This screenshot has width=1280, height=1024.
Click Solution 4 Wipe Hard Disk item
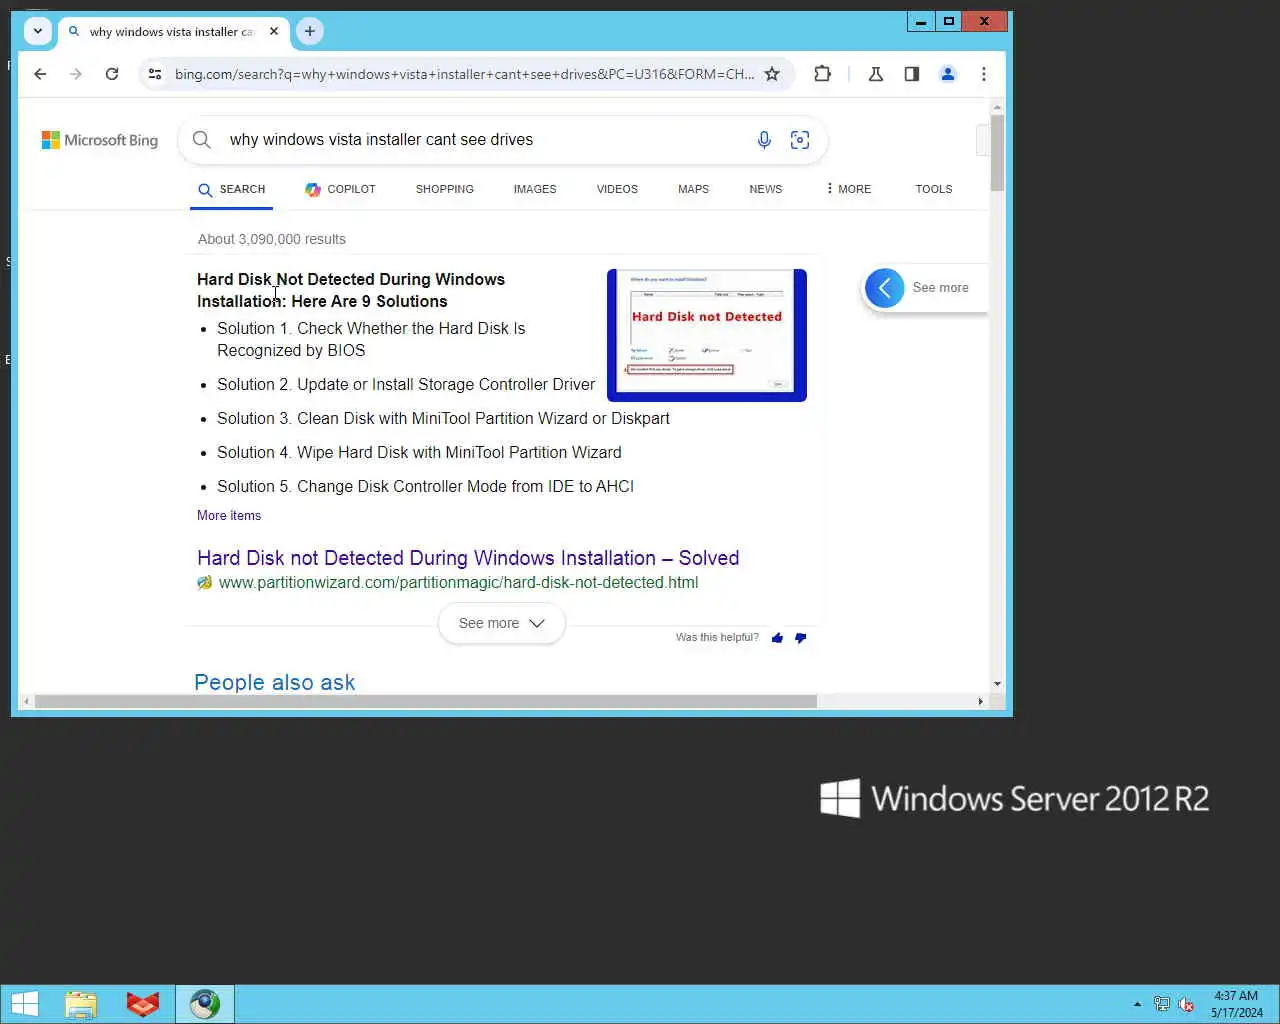[x=419, y=452]
